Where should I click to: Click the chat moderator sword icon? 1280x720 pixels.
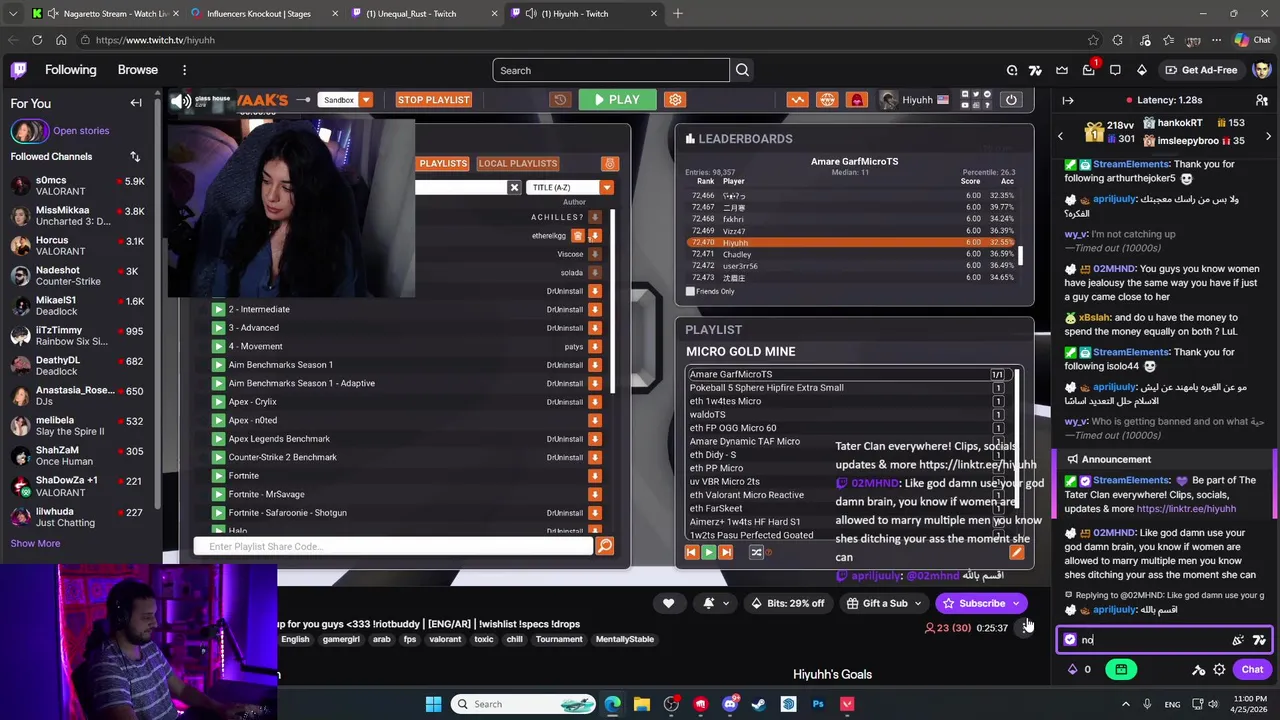(x=1198, y=669)
